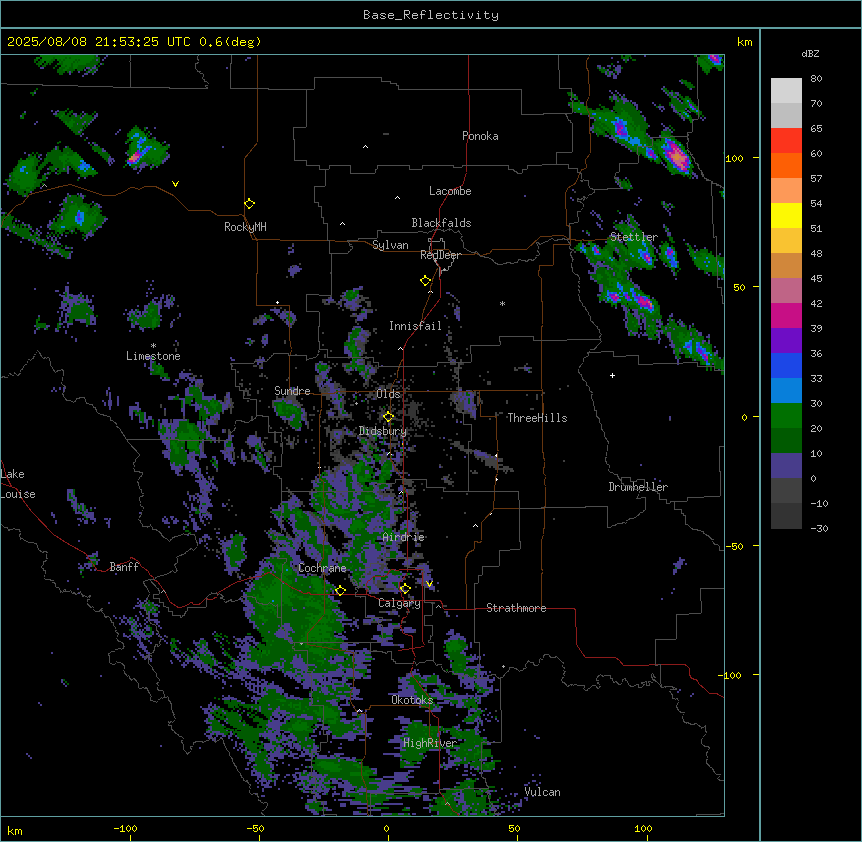This screenshot has height=842, width=862.
Task: Click the km unit label at bottom left
Action: click(x=15, y=831)
